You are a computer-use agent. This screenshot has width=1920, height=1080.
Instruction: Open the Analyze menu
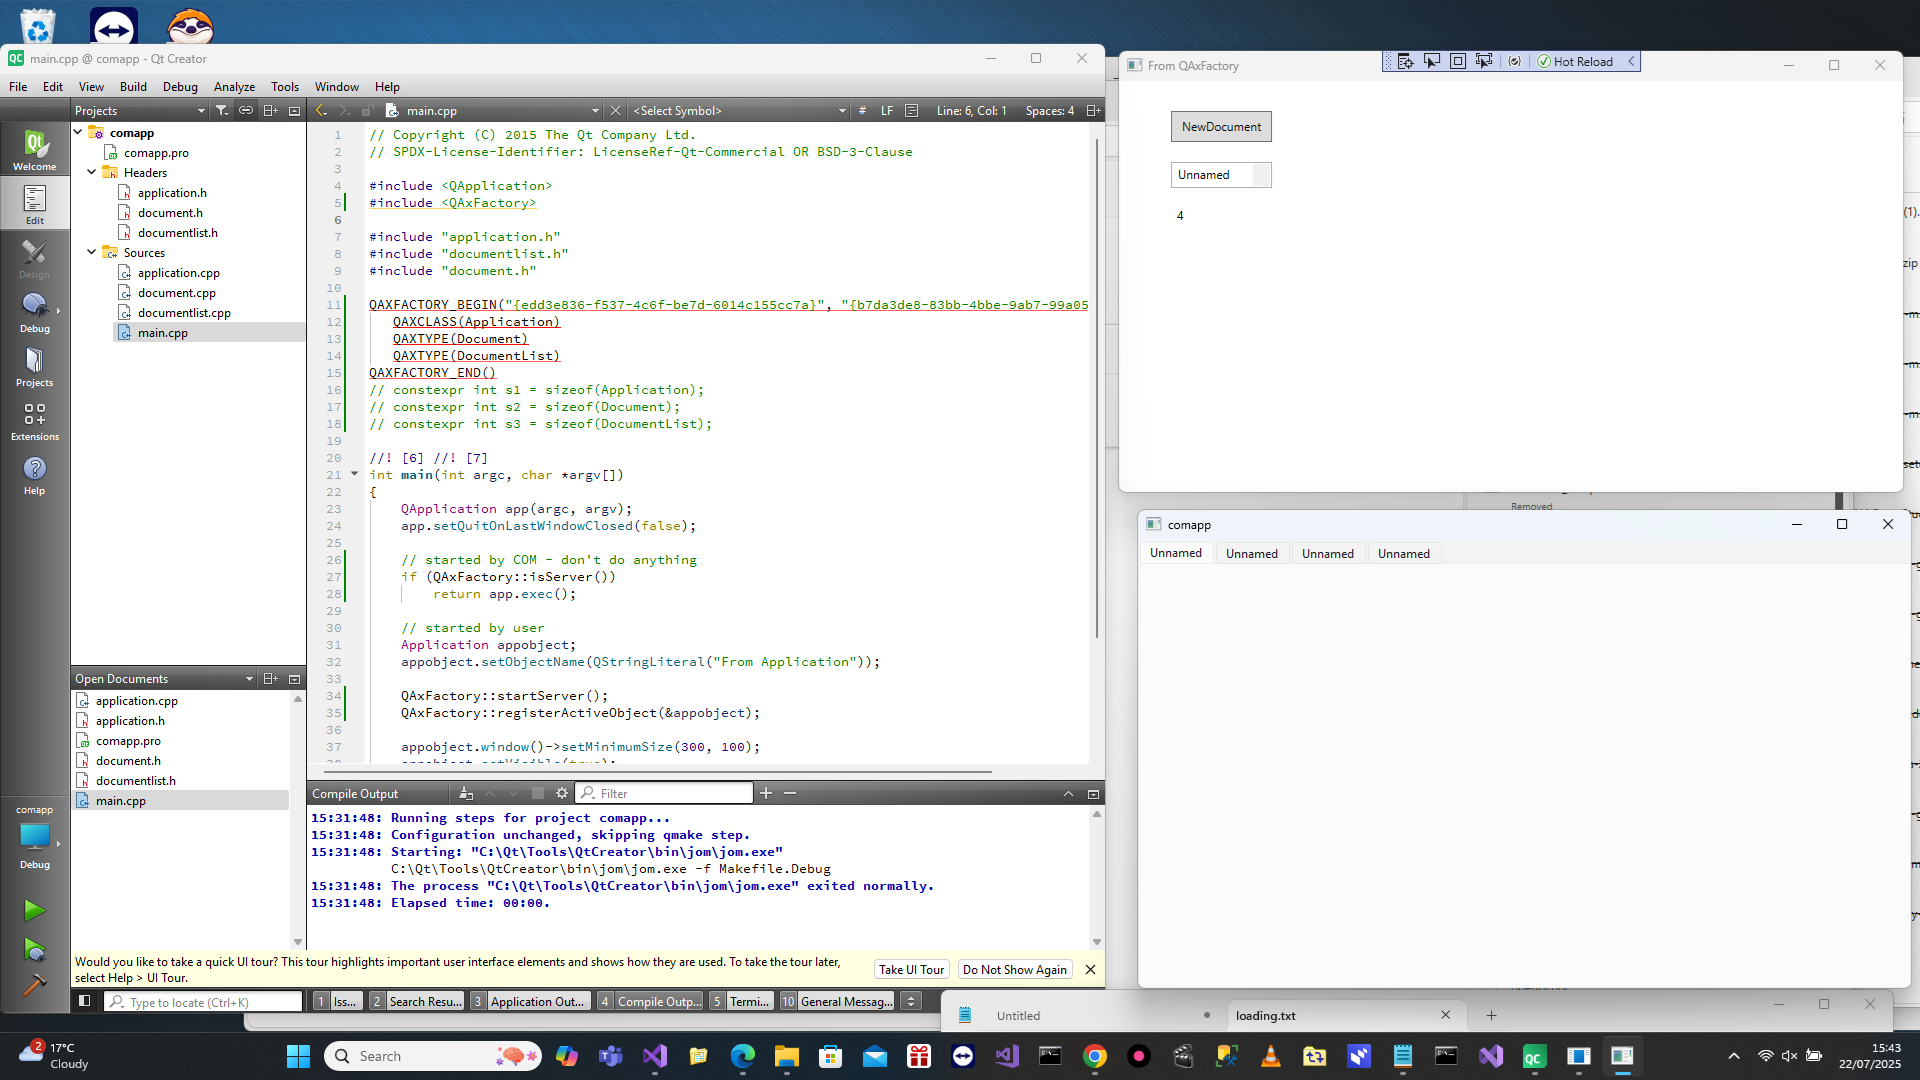234,87
